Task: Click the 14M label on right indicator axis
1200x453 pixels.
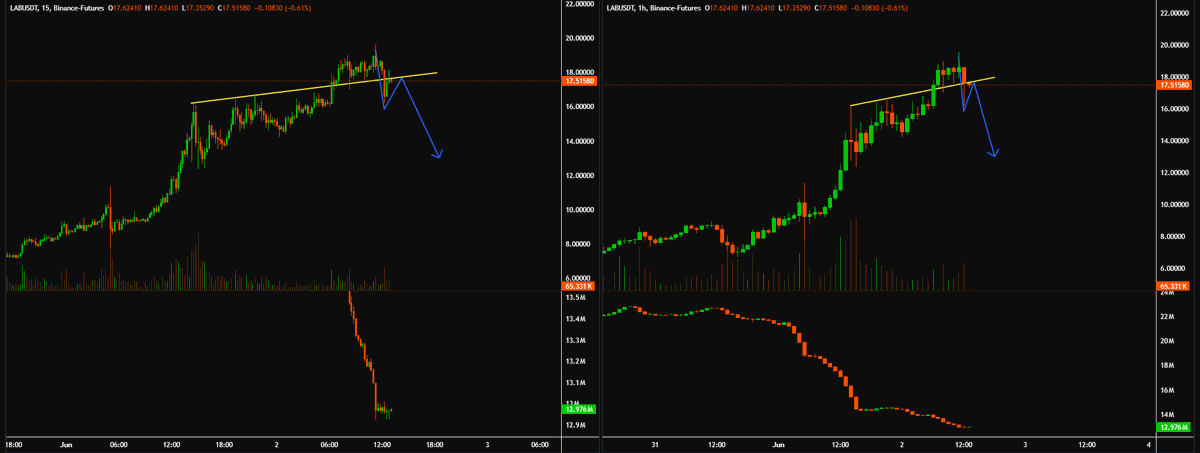Action: (1167, 414)
